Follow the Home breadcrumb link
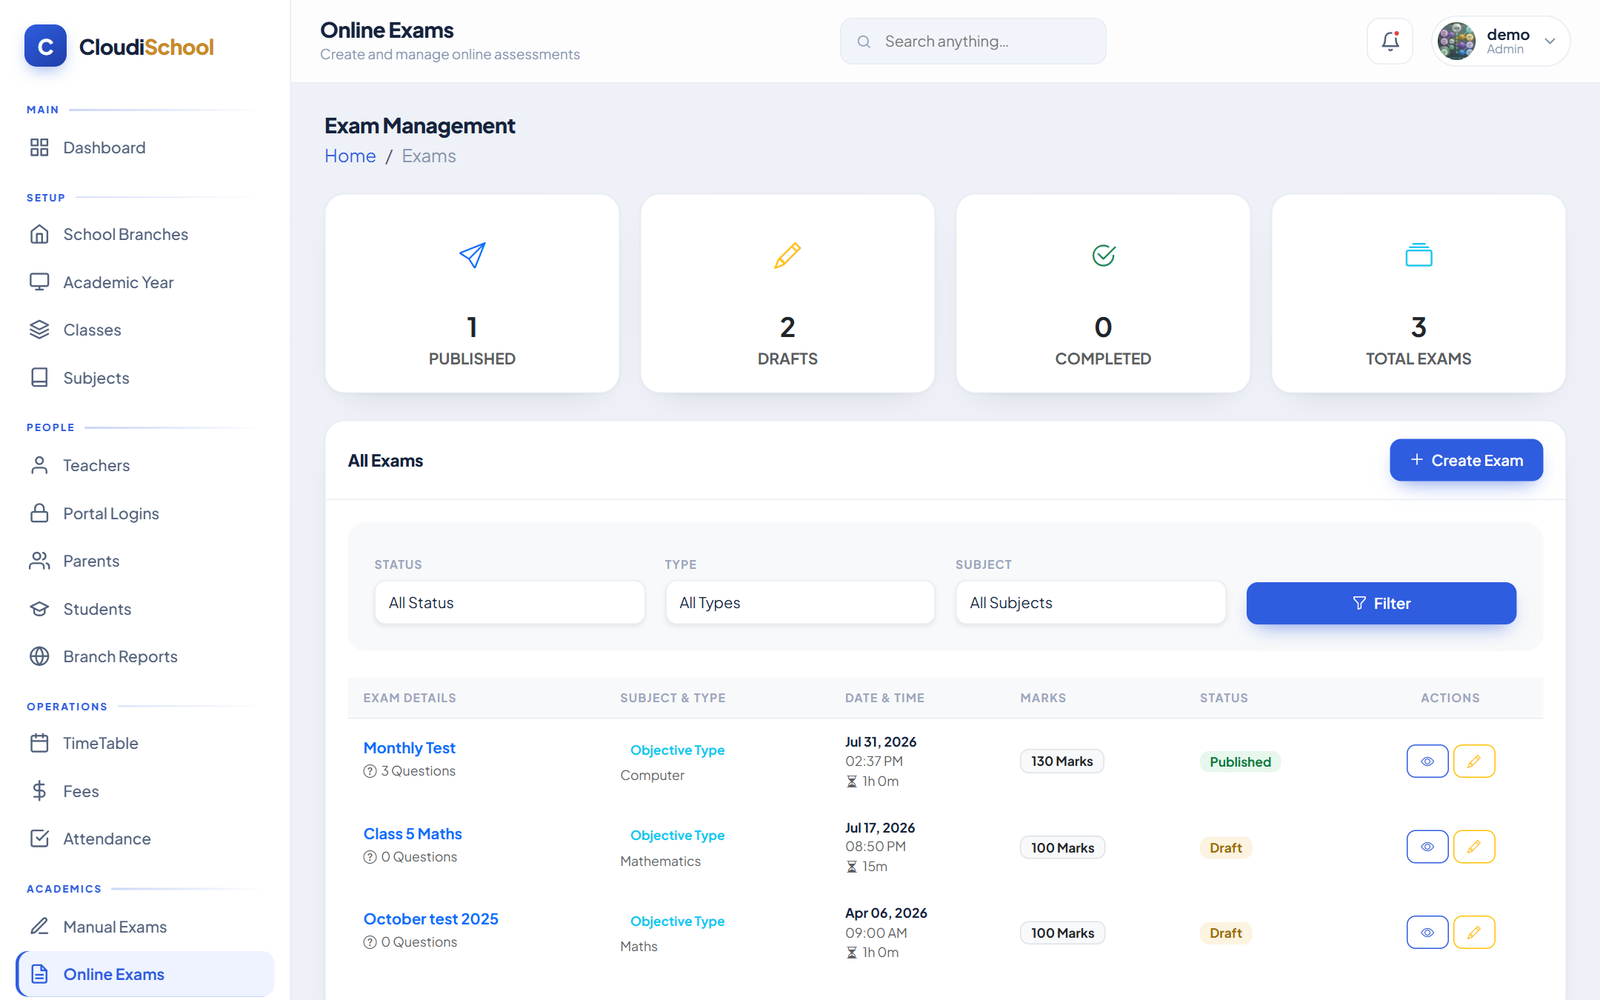Screen dimensions: 1600x1000 [x=350, y=156]
